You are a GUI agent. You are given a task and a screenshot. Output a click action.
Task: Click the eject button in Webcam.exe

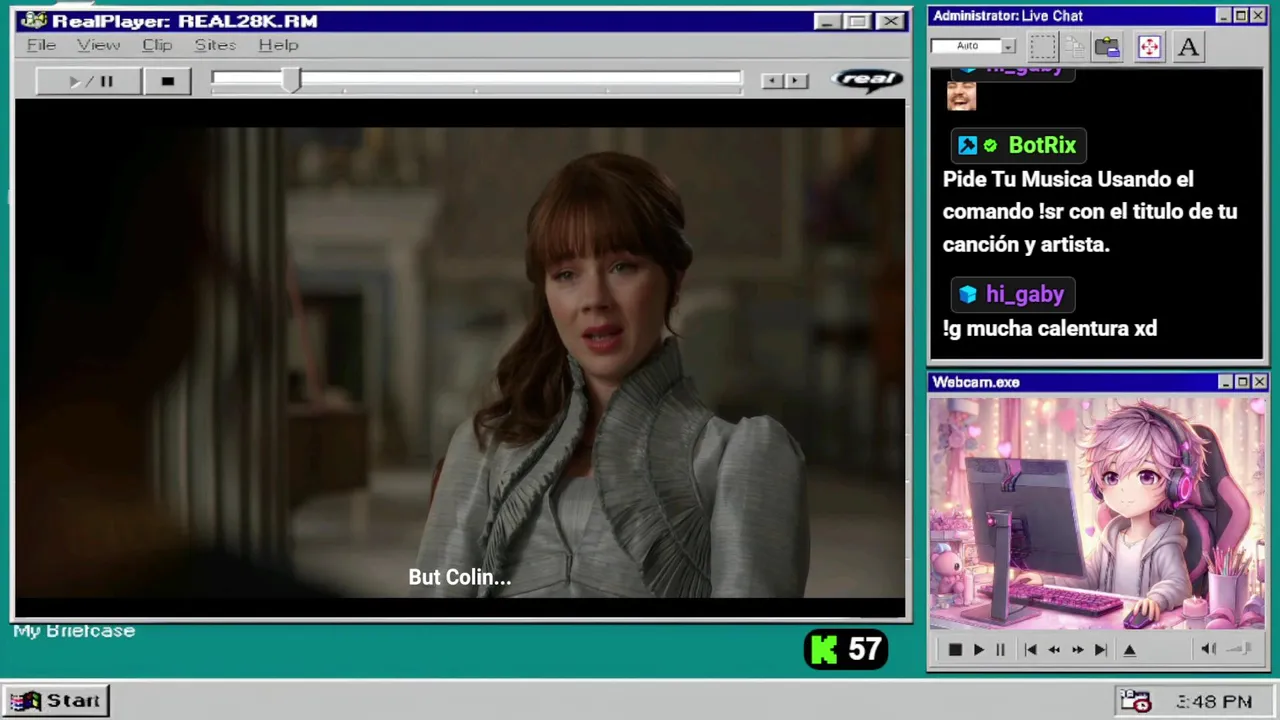(1130, 650)
